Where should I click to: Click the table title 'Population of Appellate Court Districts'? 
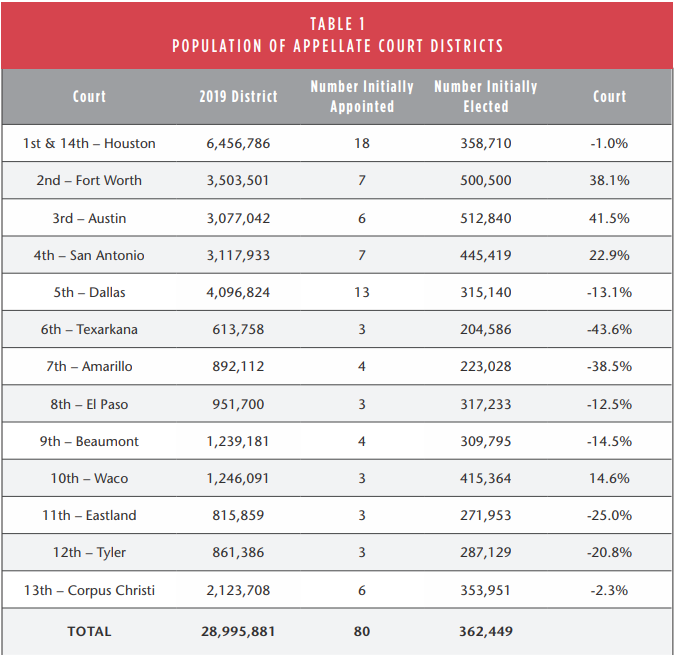tap(337, 46)
